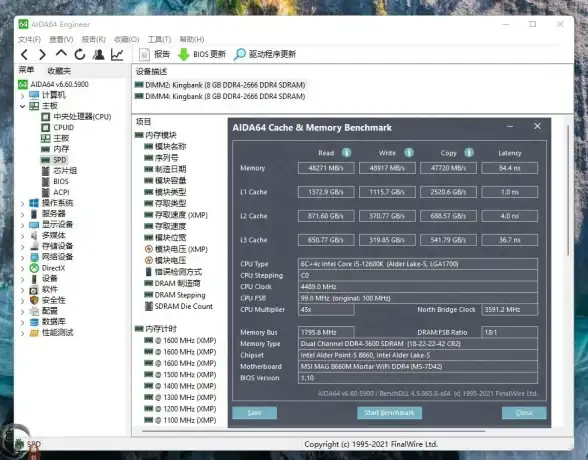Expand the 多媒体 tree node
This screenshot has width=588, height=460.
point(22,236)
